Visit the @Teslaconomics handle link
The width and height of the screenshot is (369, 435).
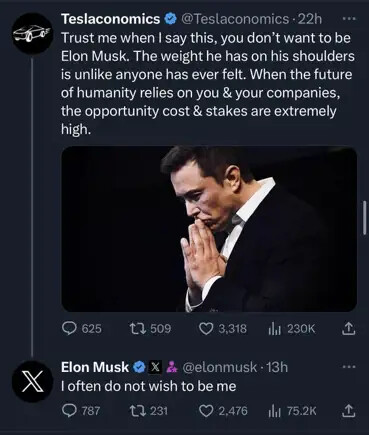(x=235, y=19)
